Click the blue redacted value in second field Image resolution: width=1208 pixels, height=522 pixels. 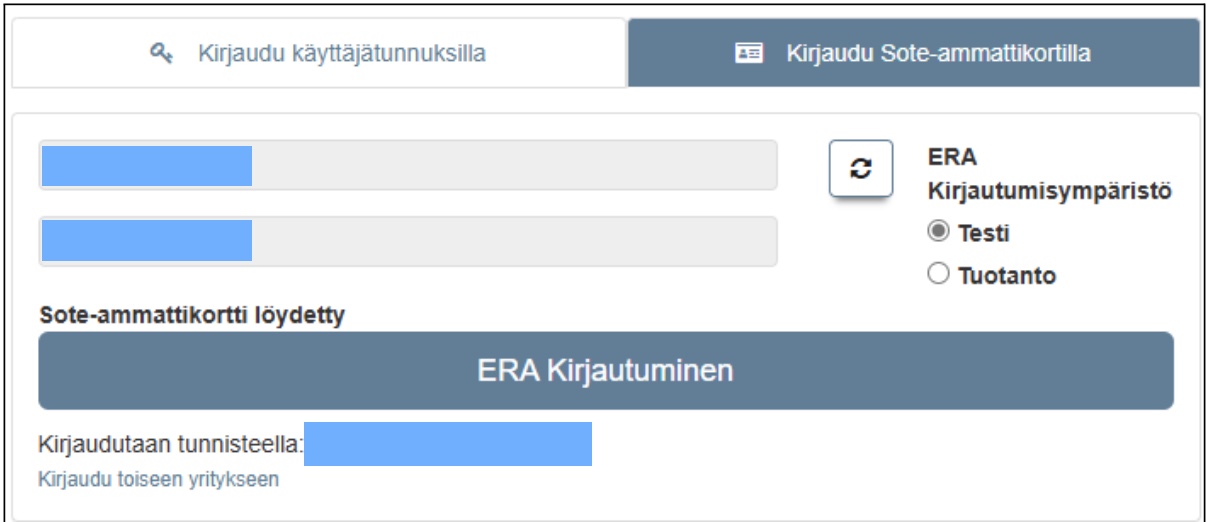point(146,241)
